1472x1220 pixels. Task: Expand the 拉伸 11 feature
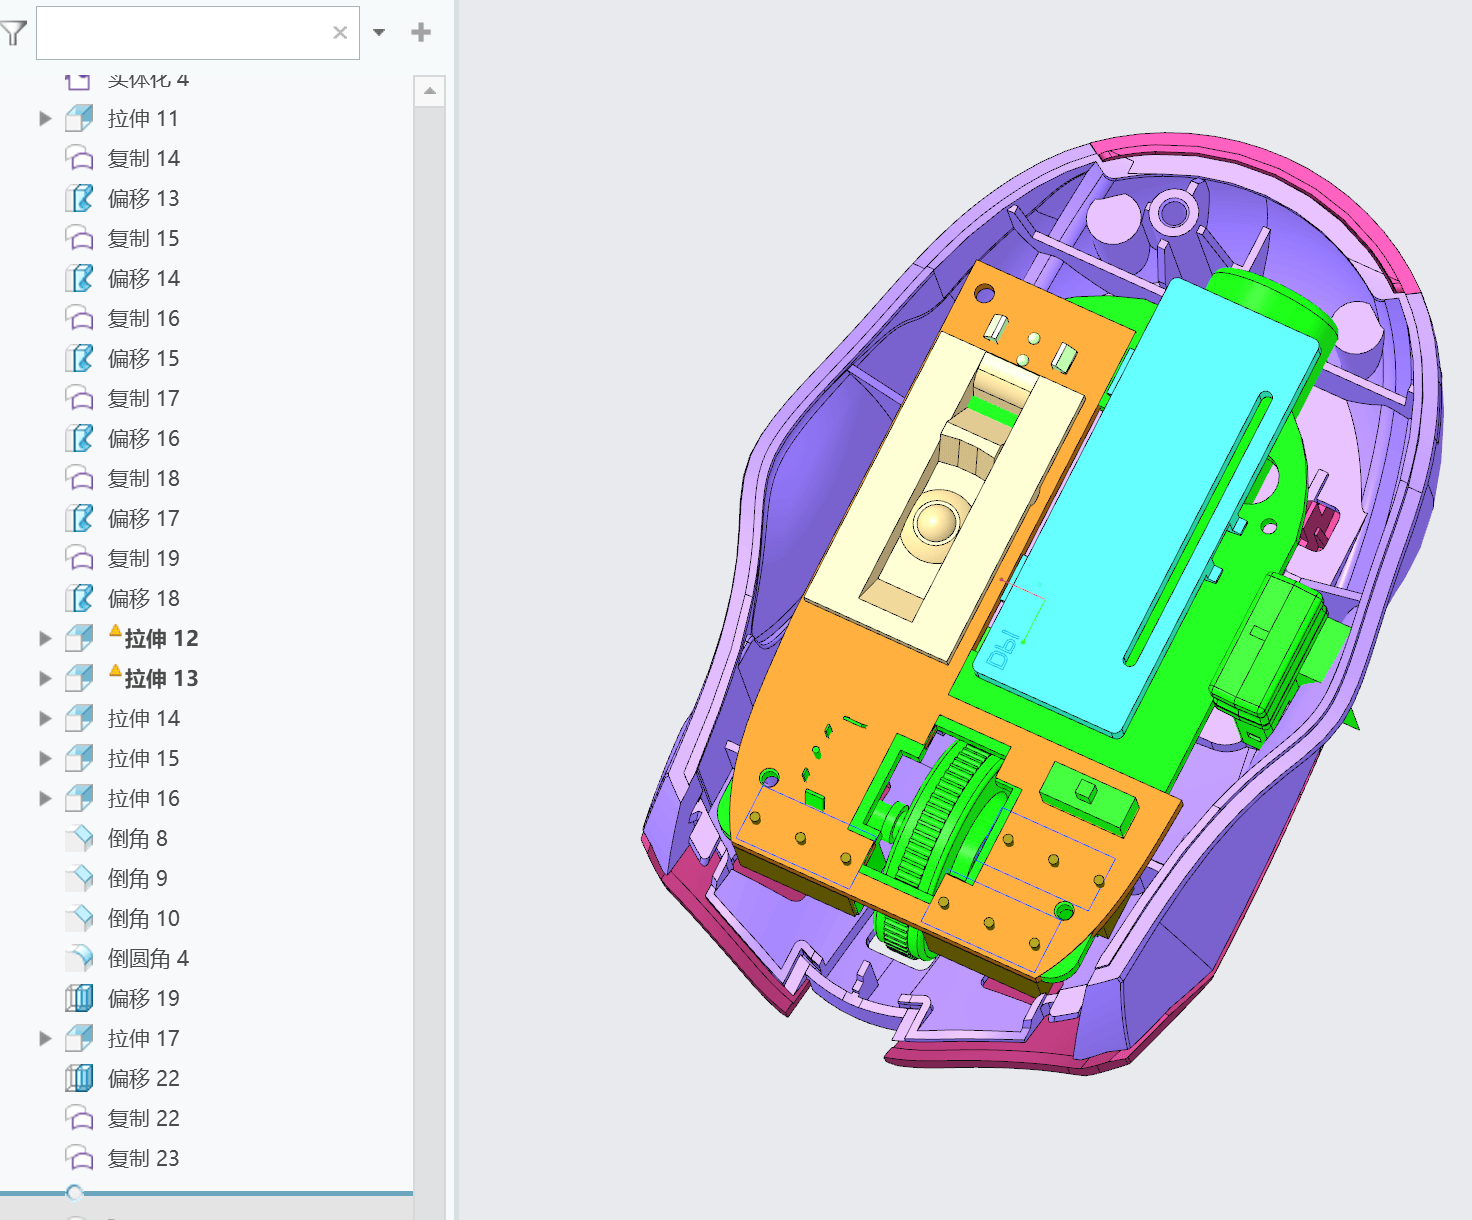point(45,118)
